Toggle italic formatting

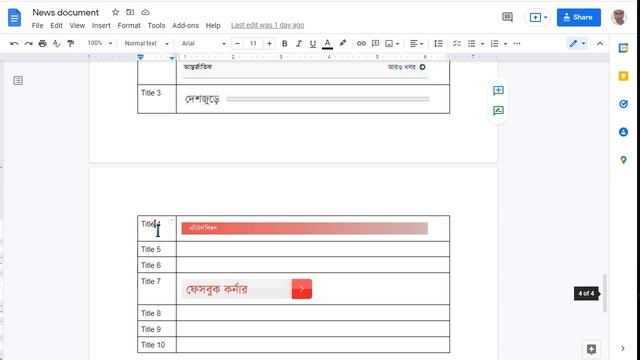298,43
